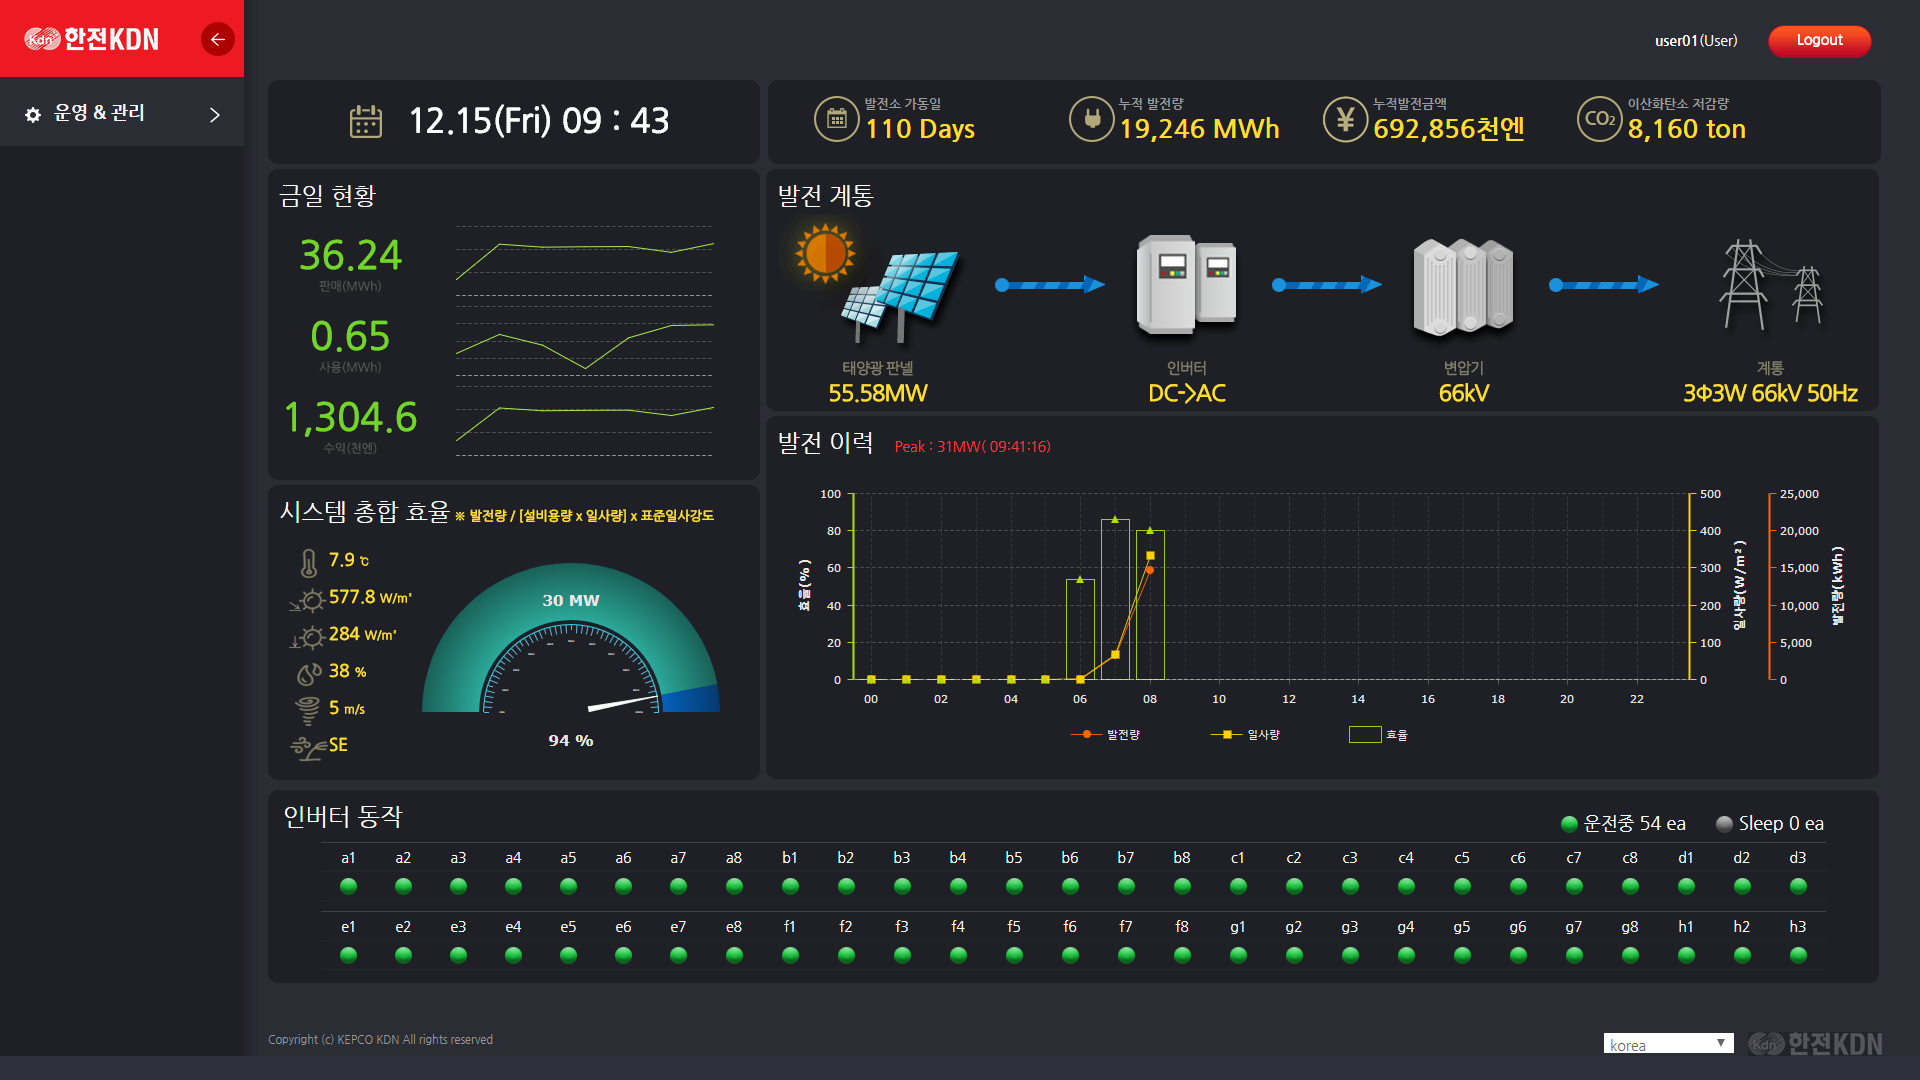Click the 110 Days value
Image resolution: width=1920 pixels, height=1080 pixels.
tap(920, 129)
